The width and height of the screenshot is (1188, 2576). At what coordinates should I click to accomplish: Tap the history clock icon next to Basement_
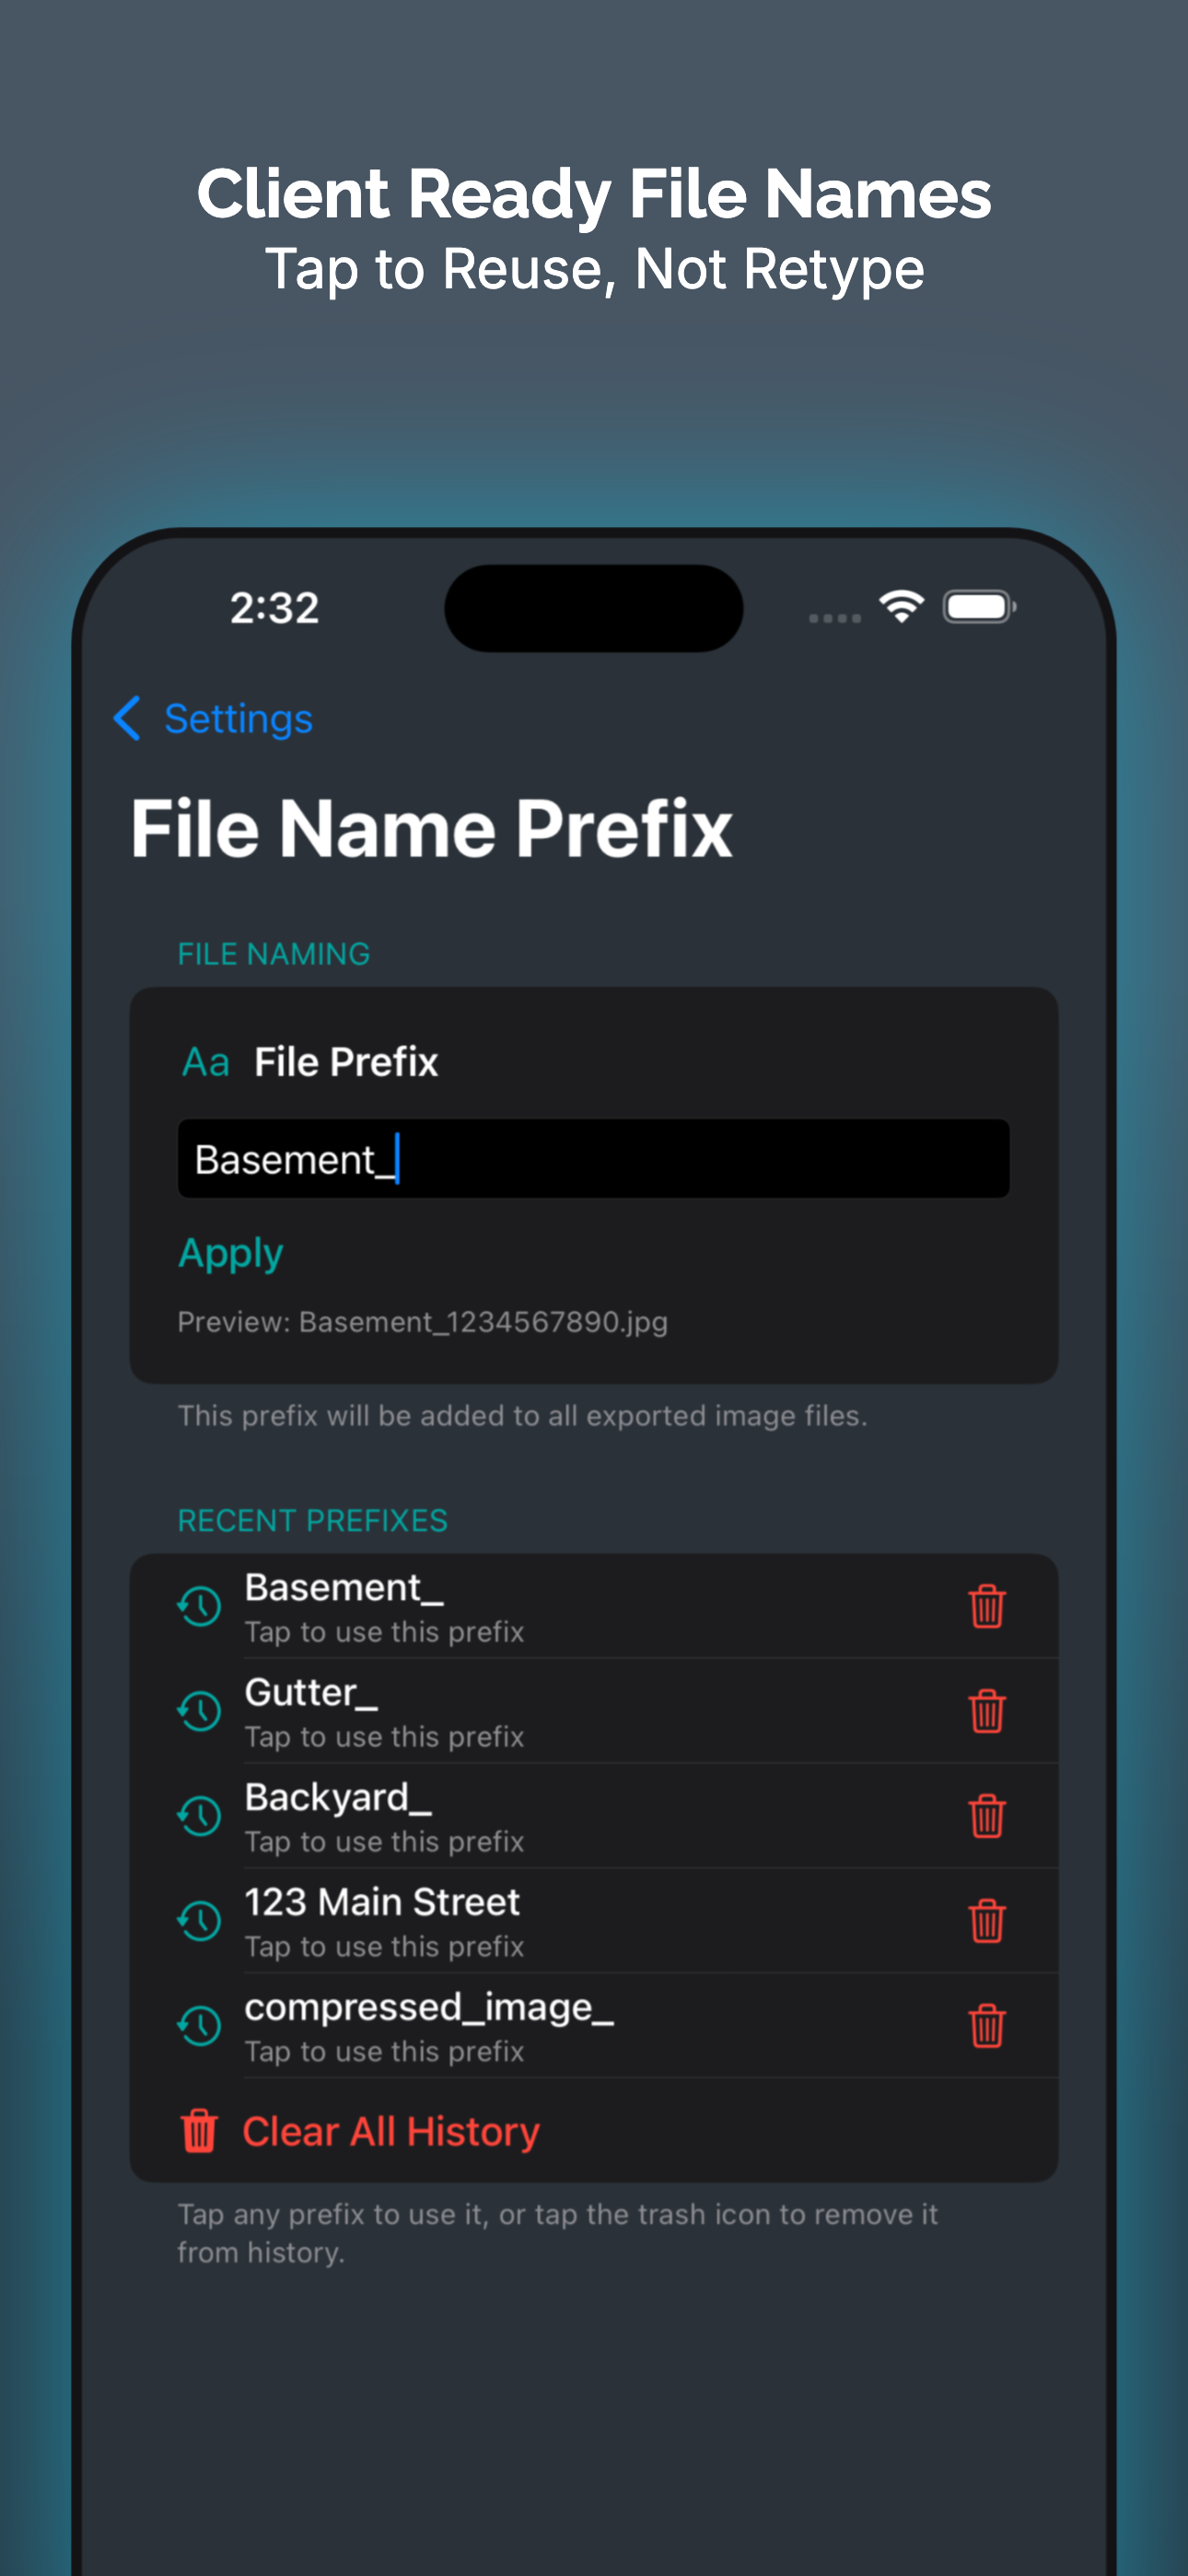[x=200, y=1607]
